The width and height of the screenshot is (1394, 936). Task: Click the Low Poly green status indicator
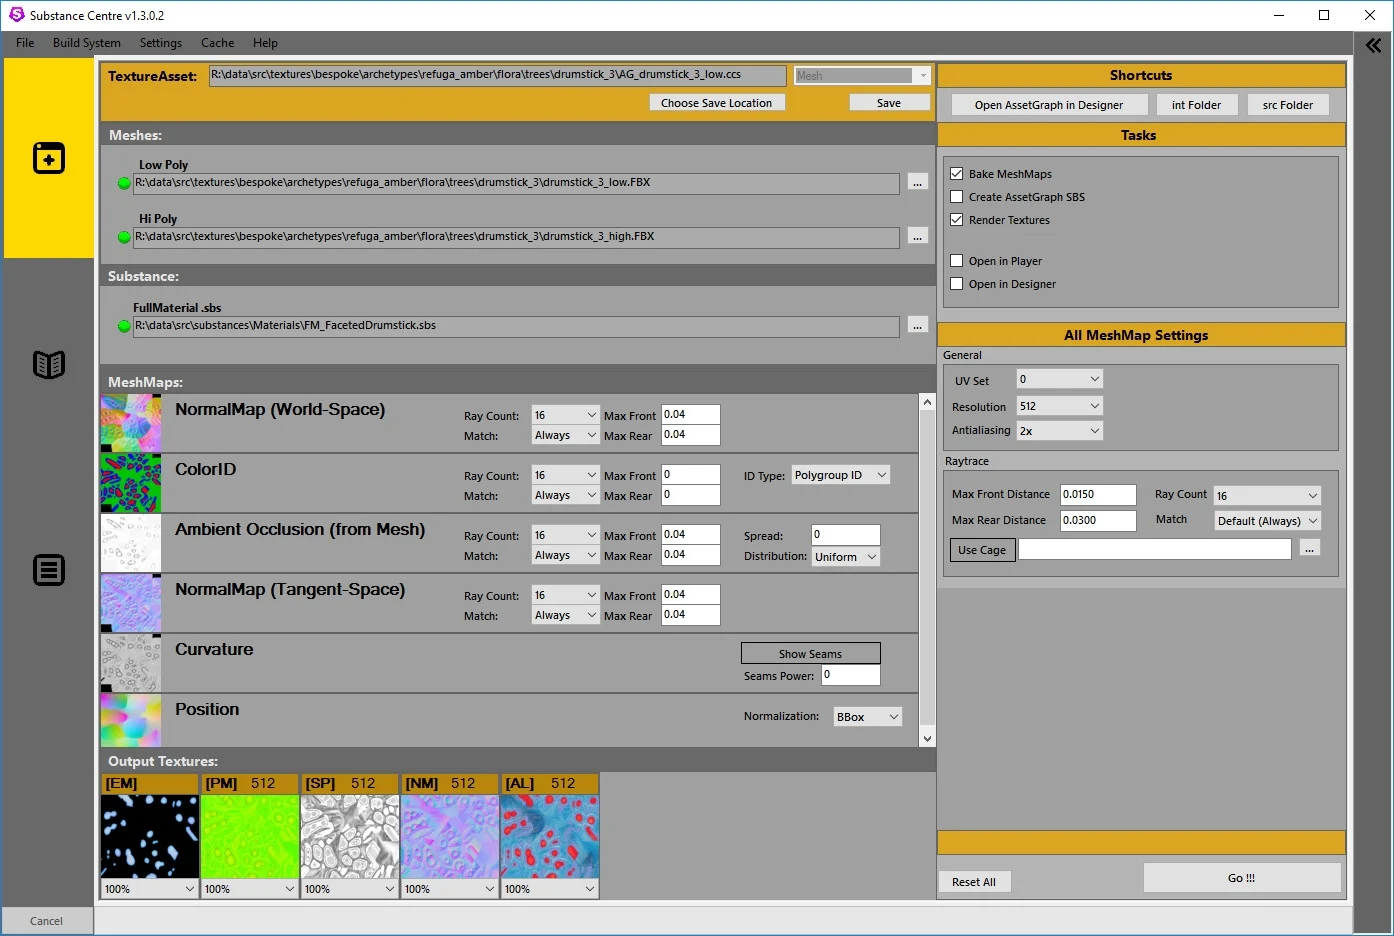(124, 183)
